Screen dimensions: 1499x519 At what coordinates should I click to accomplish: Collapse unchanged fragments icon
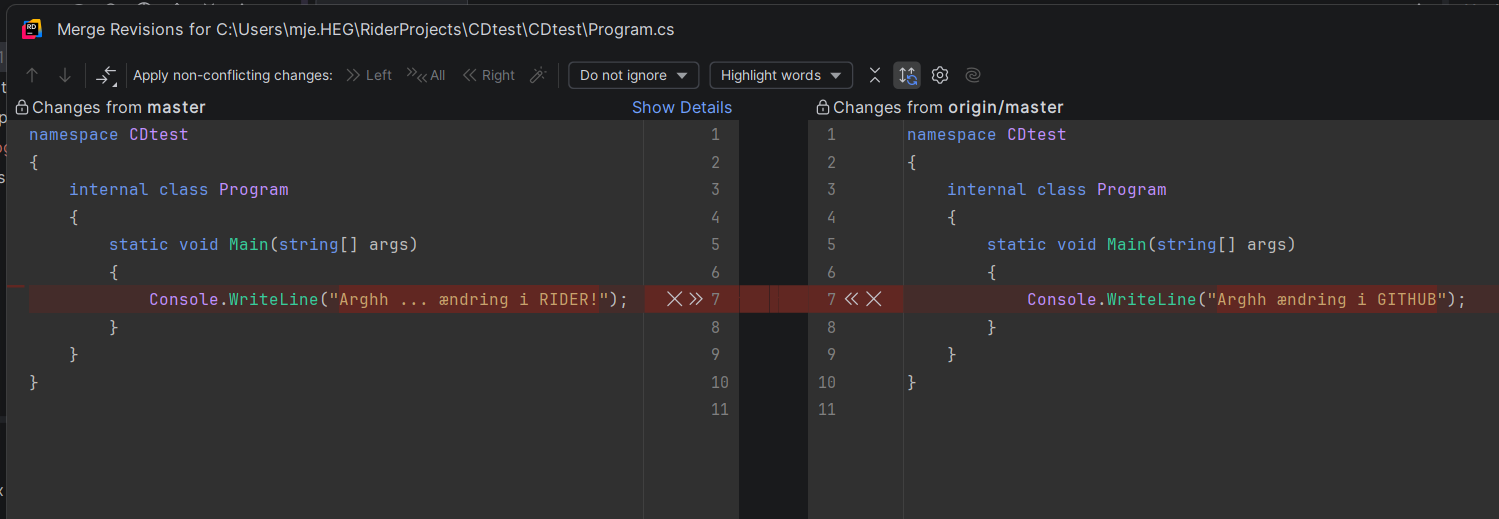point(875,75)
